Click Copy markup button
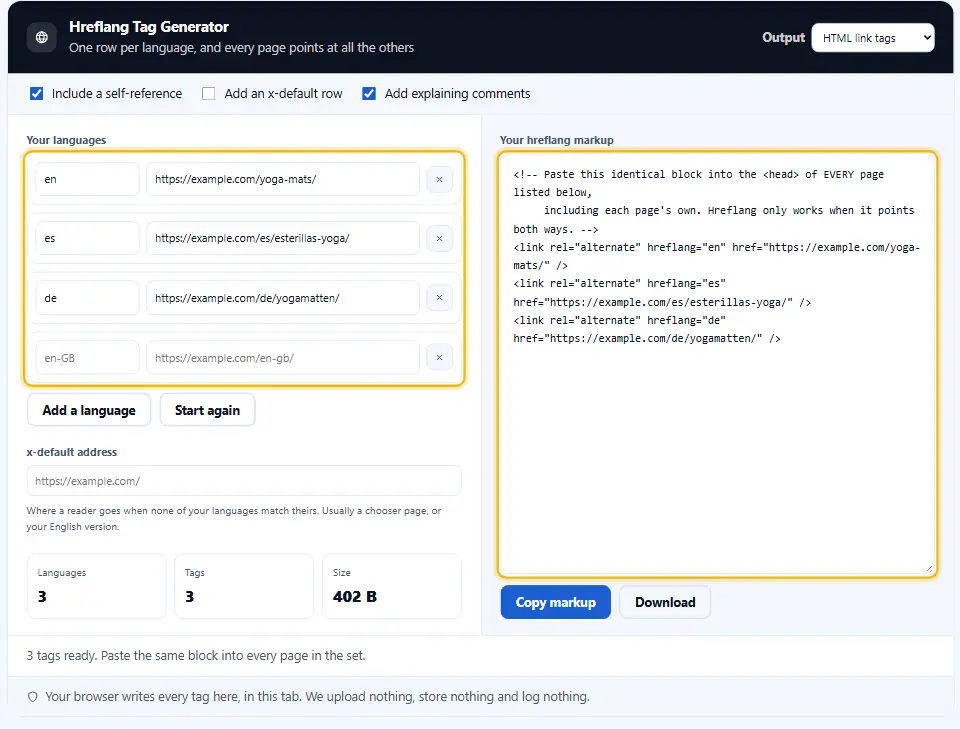The image size is (960, 729). 555,602
